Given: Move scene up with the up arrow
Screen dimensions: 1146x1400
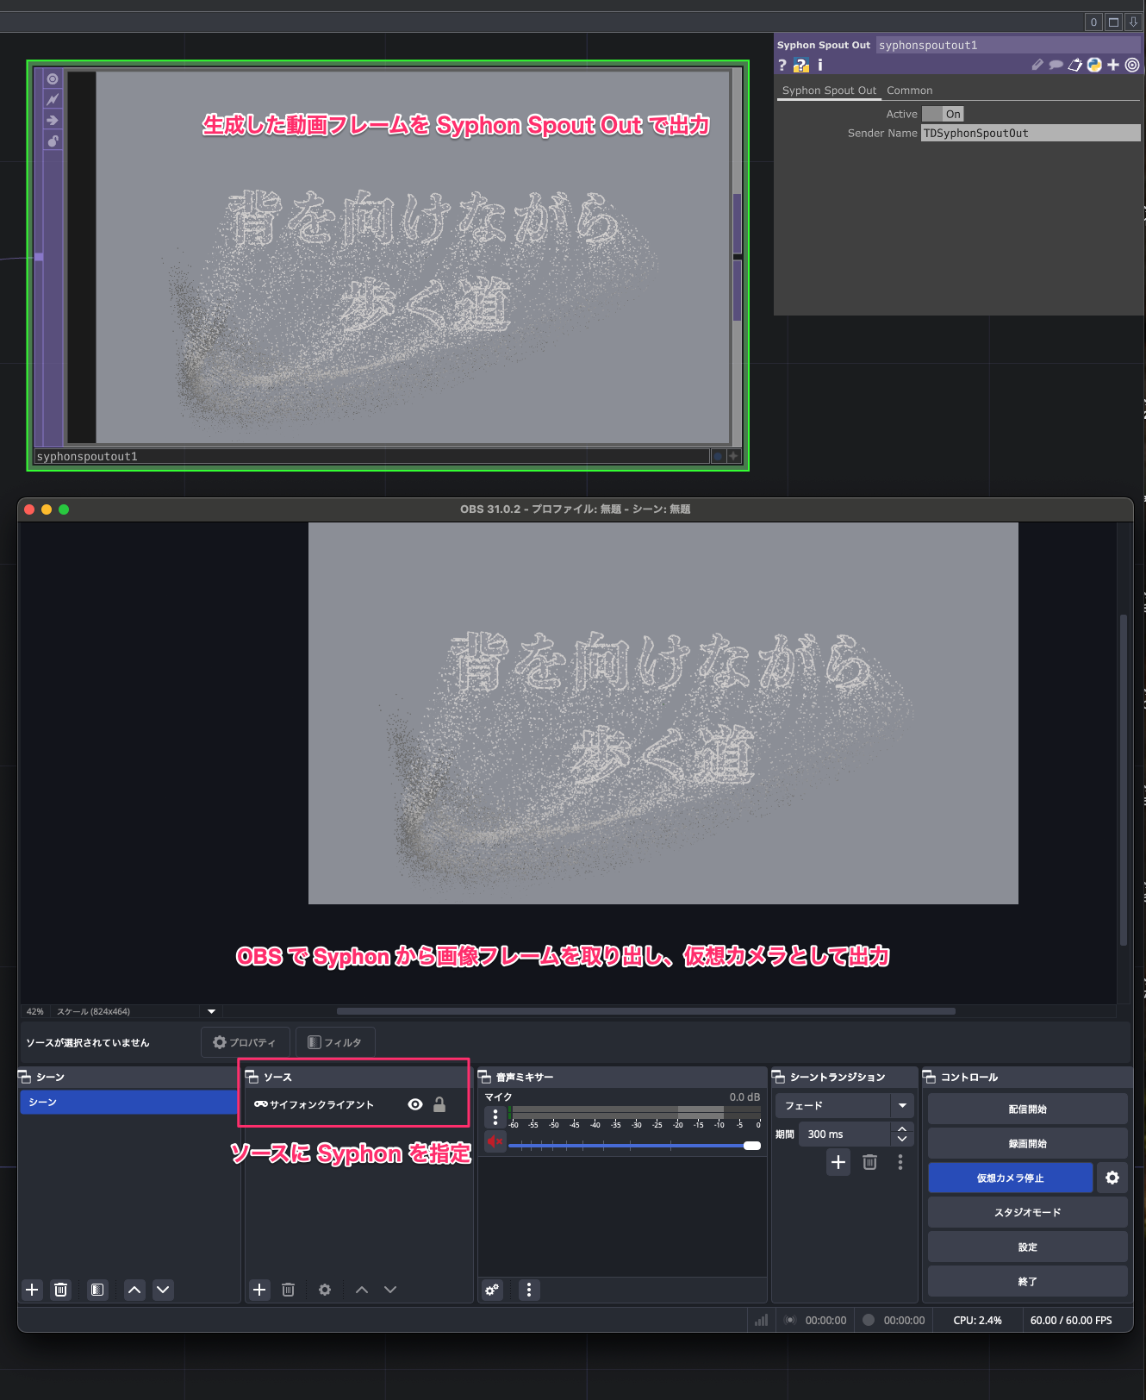Looking at the screenshot, I should click(134, 1289).
